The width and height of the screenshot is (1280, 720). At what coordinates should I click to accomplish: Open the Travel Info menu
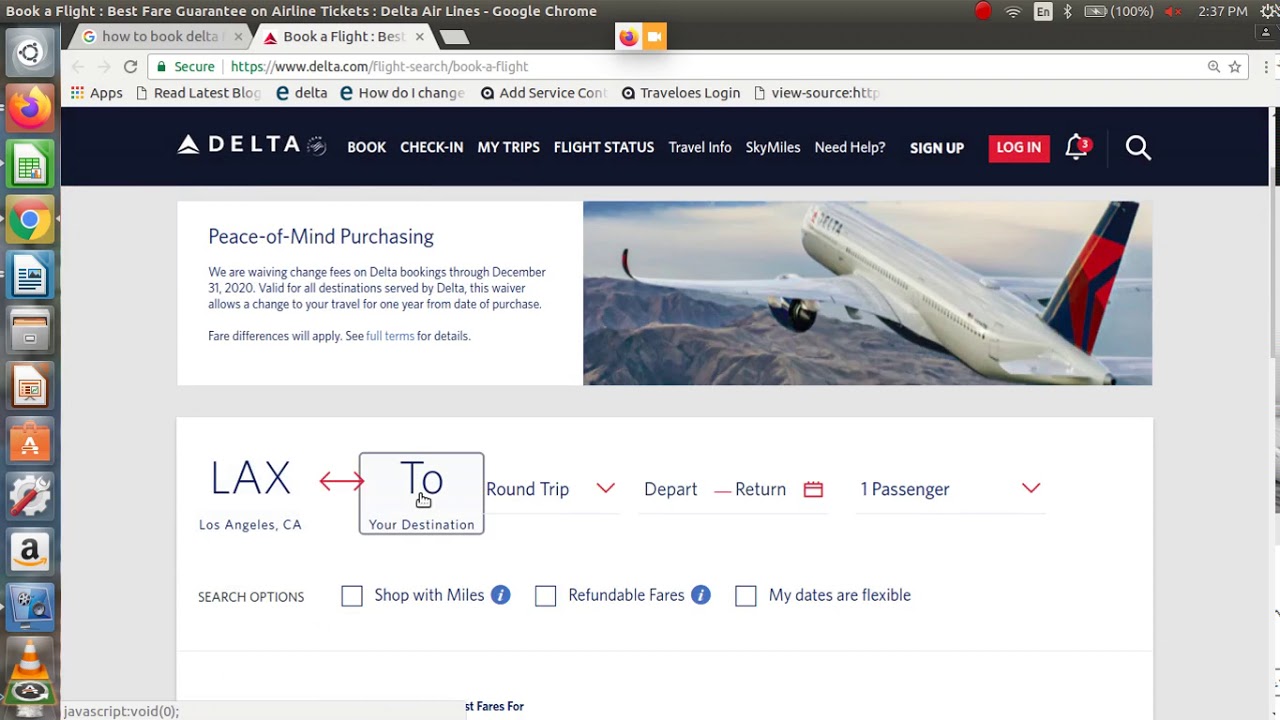click(700, 147)
